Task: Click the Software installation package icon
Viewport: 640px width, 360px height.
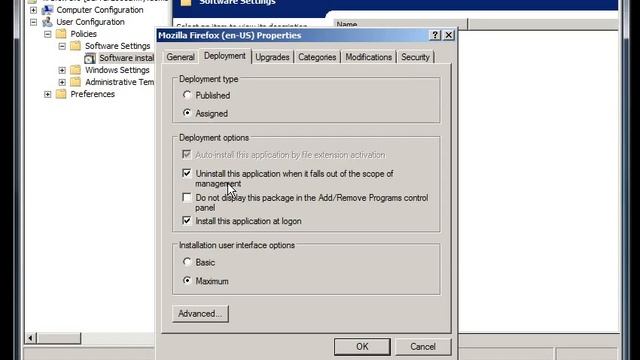Action: (x=90, y=58)
